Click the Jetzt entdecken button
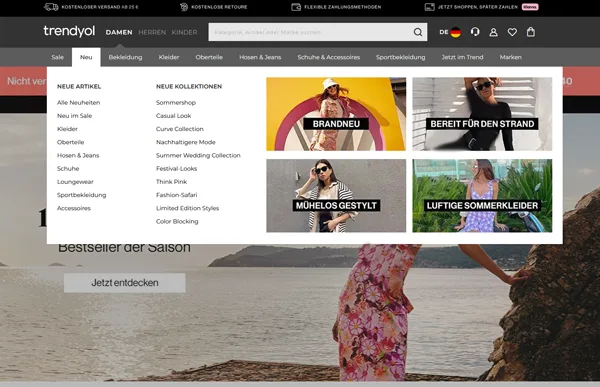The width and height of the screenshot is (600, 387). click(x=125, y=283)
